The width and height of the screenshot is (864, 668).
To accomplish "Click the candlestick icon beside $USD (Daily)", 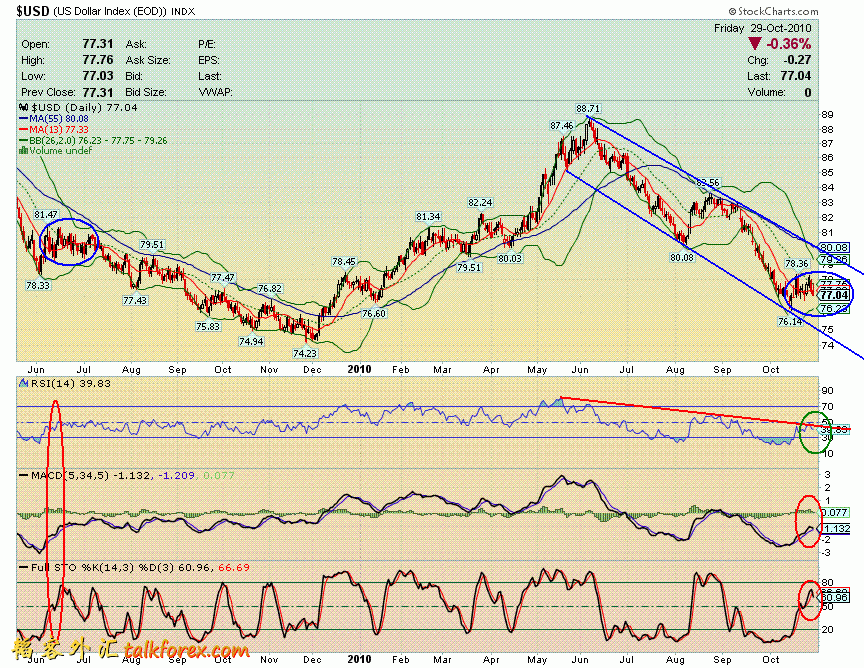I will (24, 107).
